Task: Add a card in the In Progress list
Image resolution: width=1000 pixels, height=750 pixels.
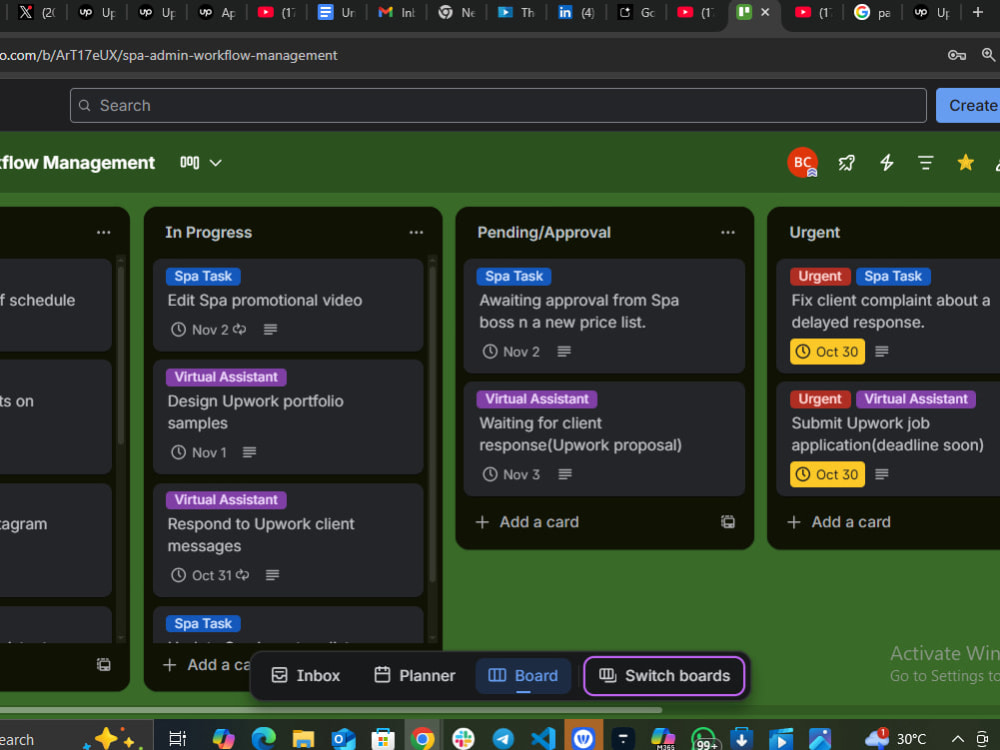Action: 206,665
